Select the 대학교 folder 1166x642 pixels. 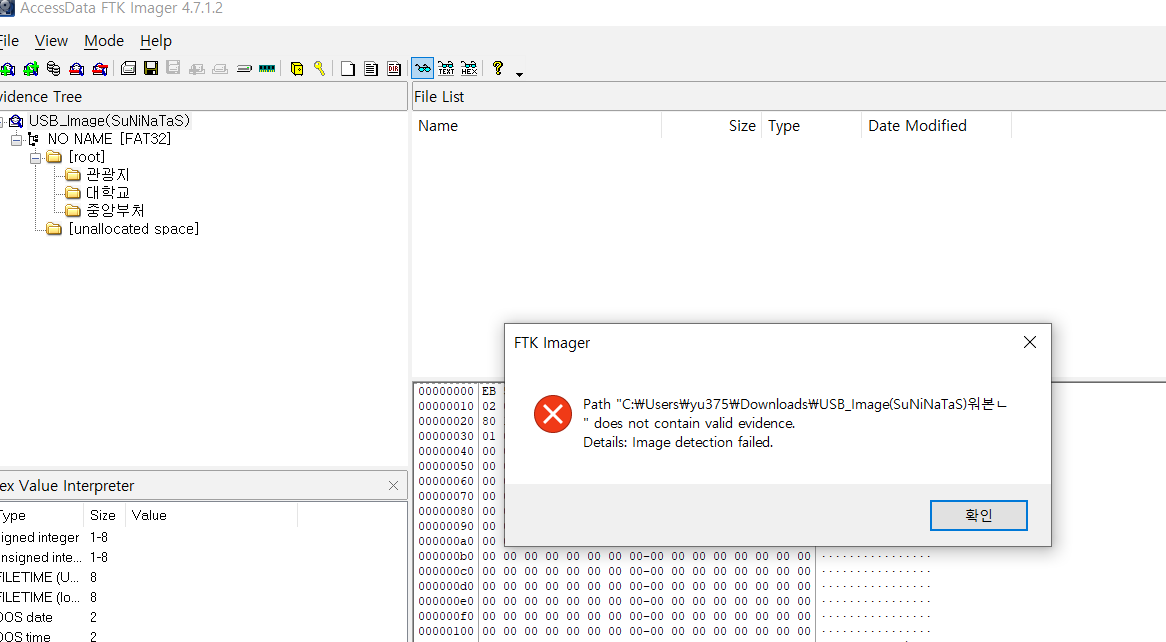coord(108,193)
